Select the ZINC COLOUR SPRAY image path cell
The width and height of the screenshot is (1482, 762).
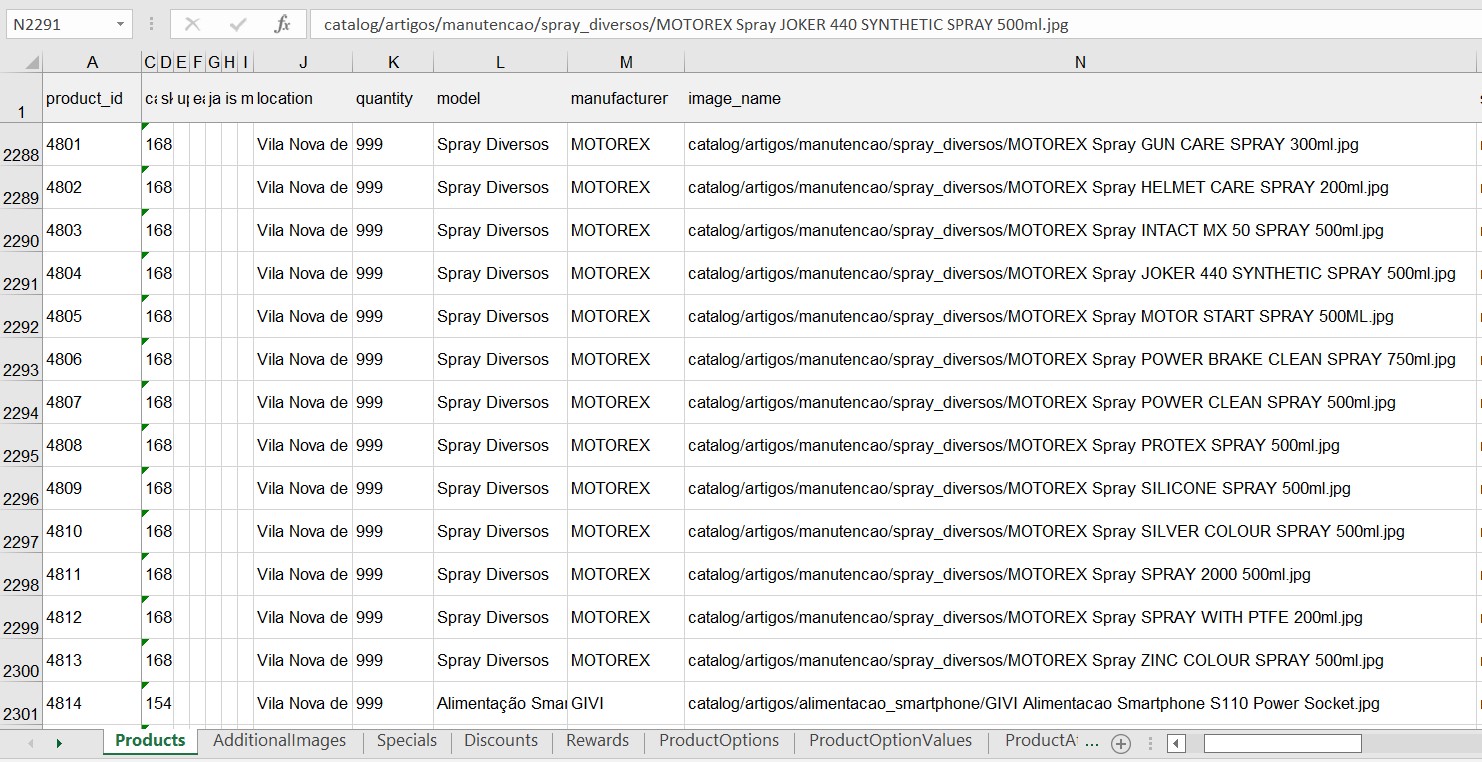click(x=1080, y=660)
